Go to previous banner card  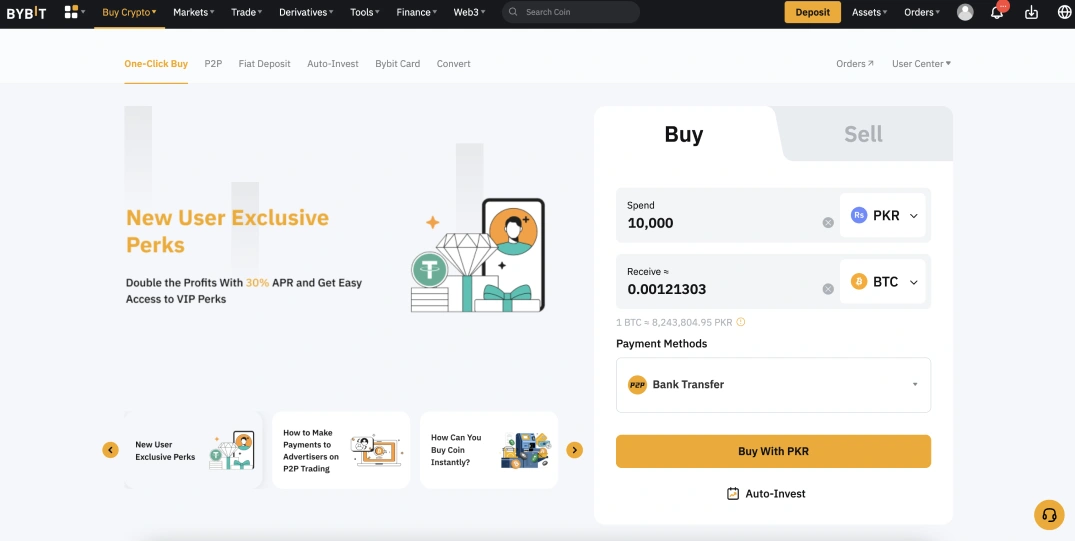(110, 450)
